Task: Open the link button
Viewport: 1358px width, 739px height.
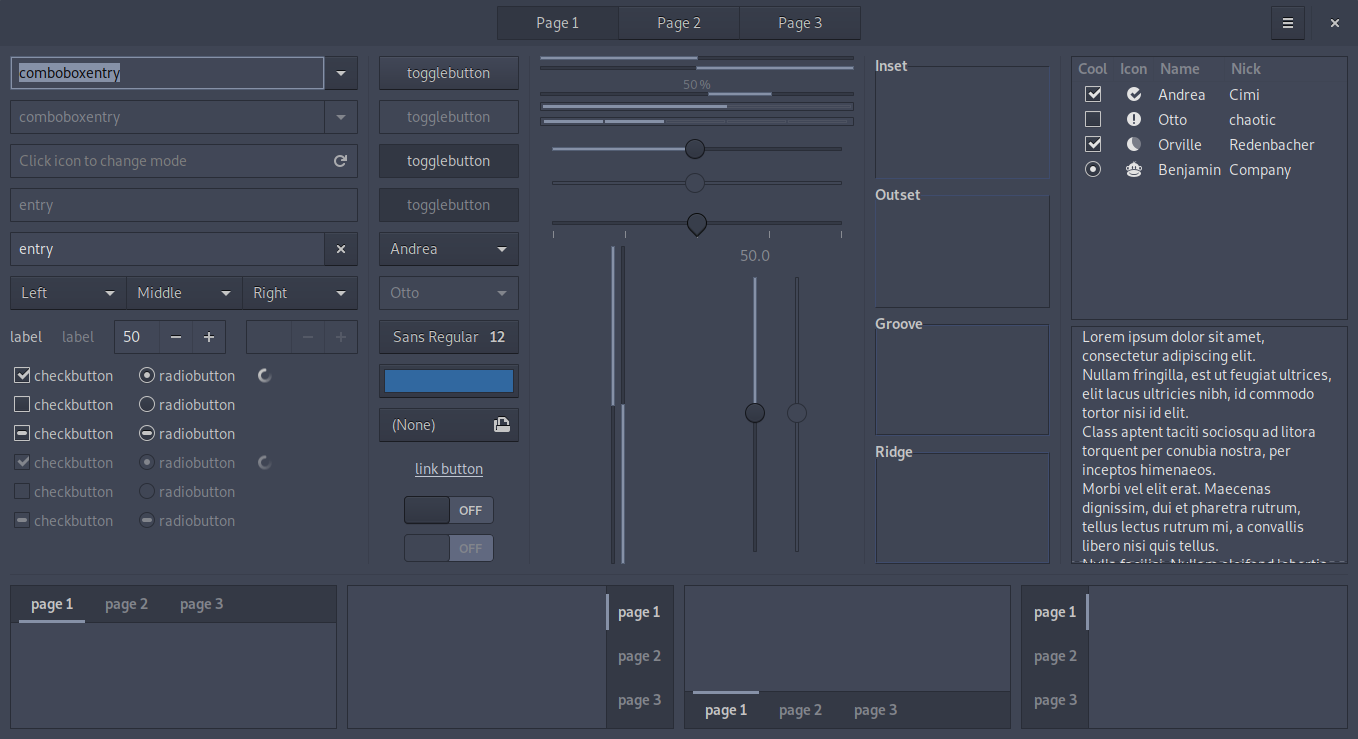Action: [x=449, y=469]
